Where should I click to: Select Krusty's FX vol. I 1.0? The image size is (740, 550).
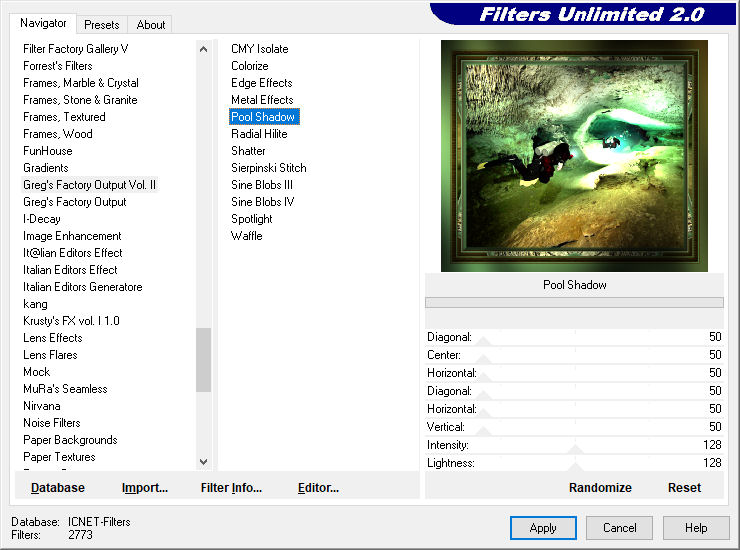point(71,321)
